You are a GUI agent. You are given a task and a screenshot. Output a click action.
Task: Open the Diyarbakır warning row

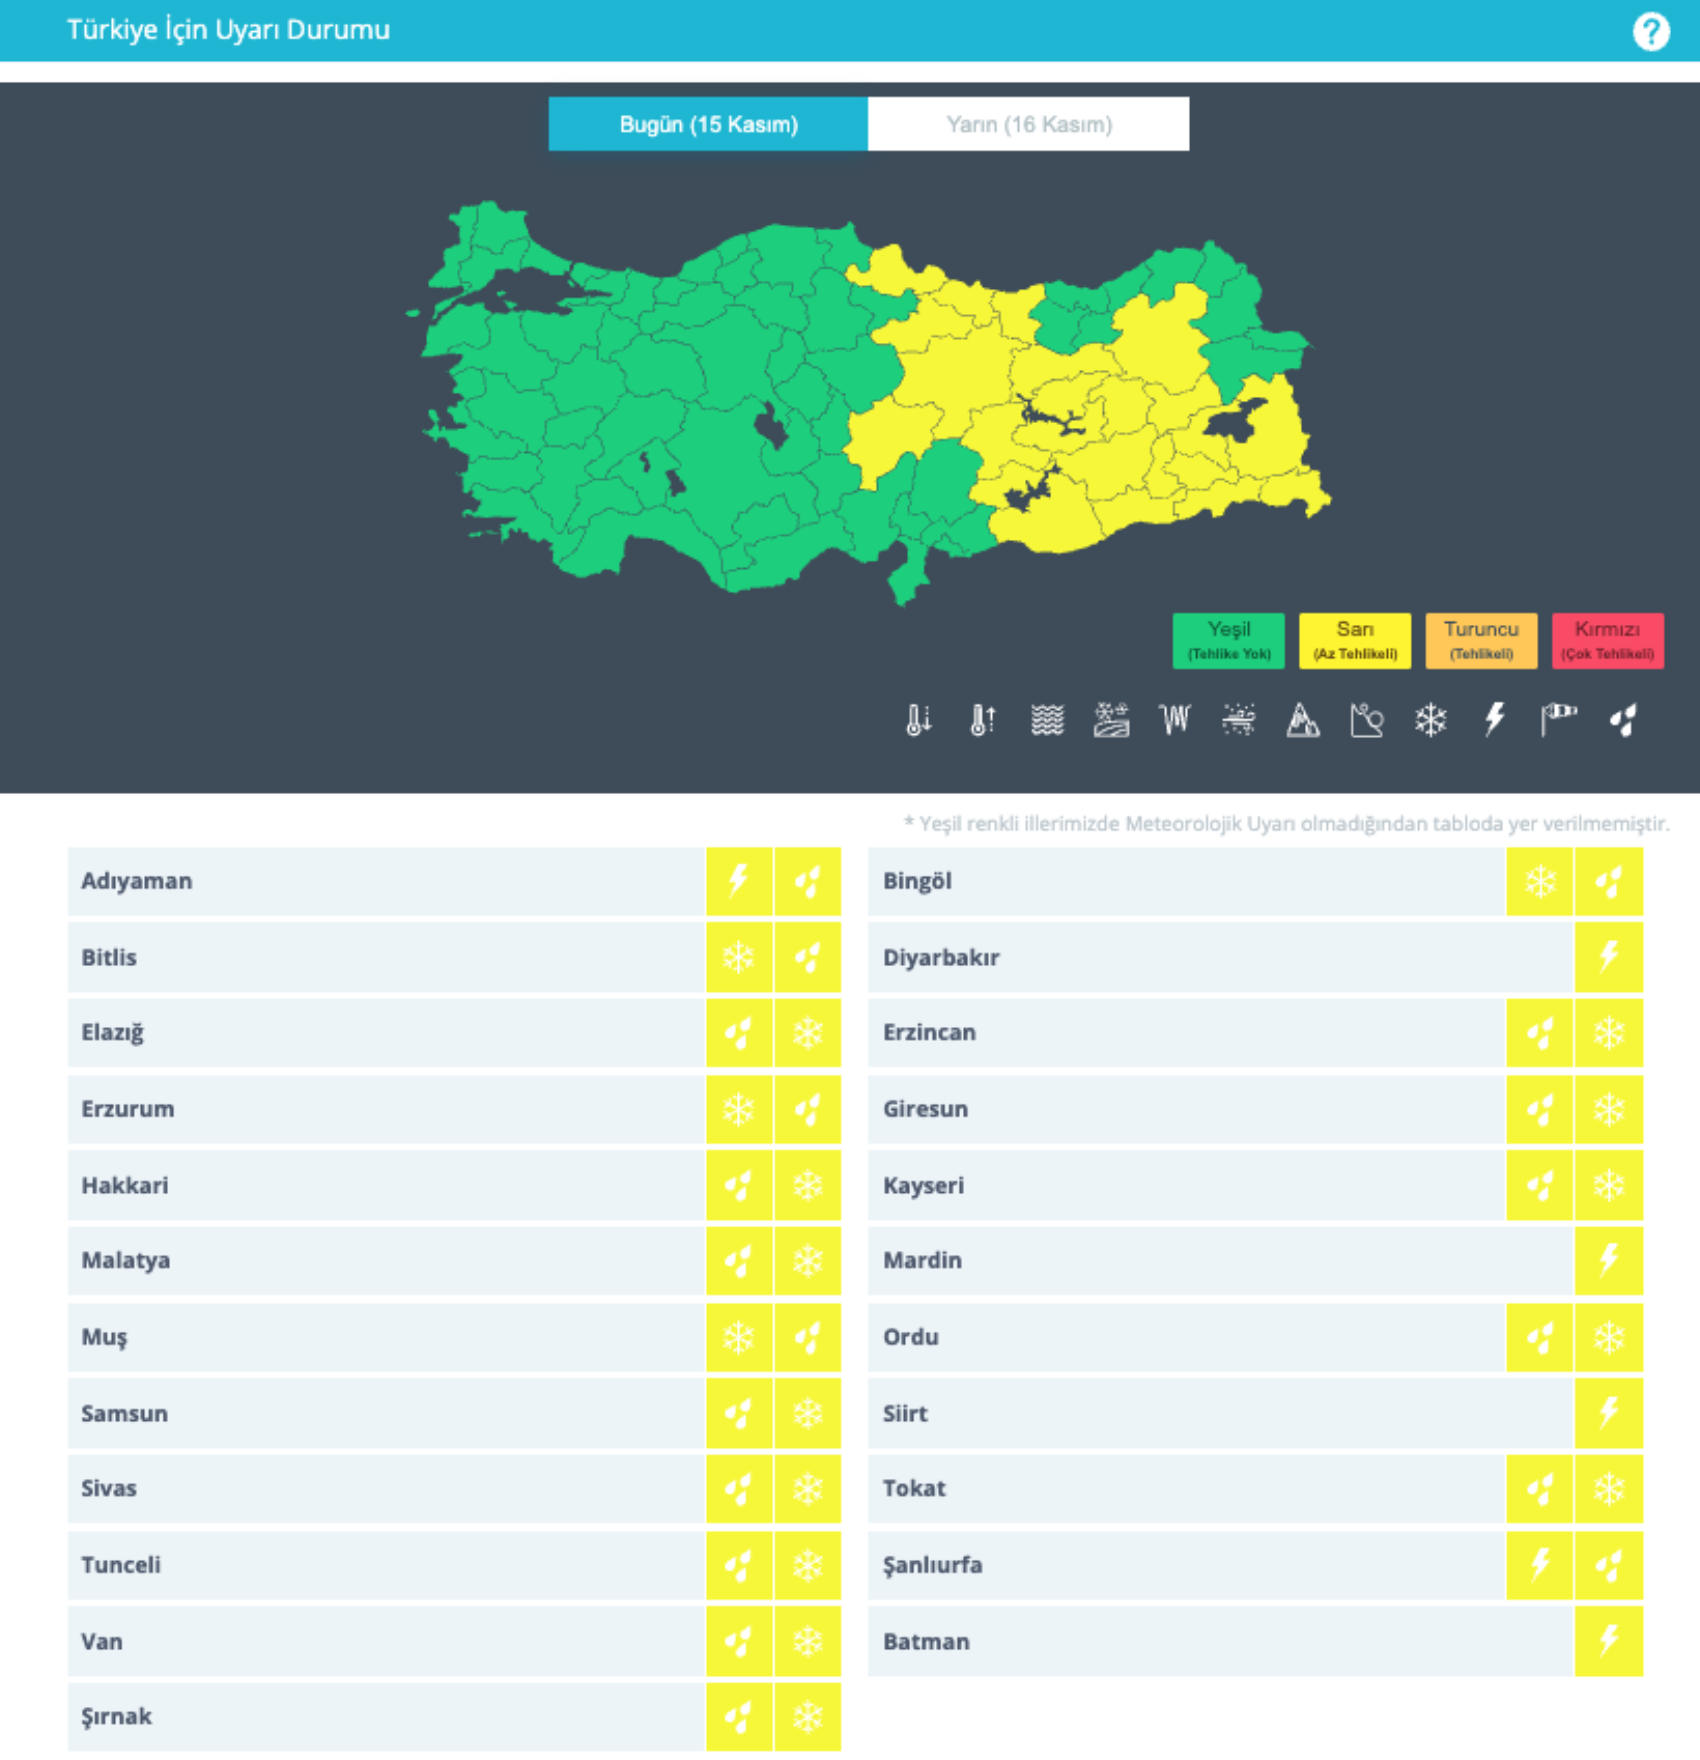pos(1220,957)
